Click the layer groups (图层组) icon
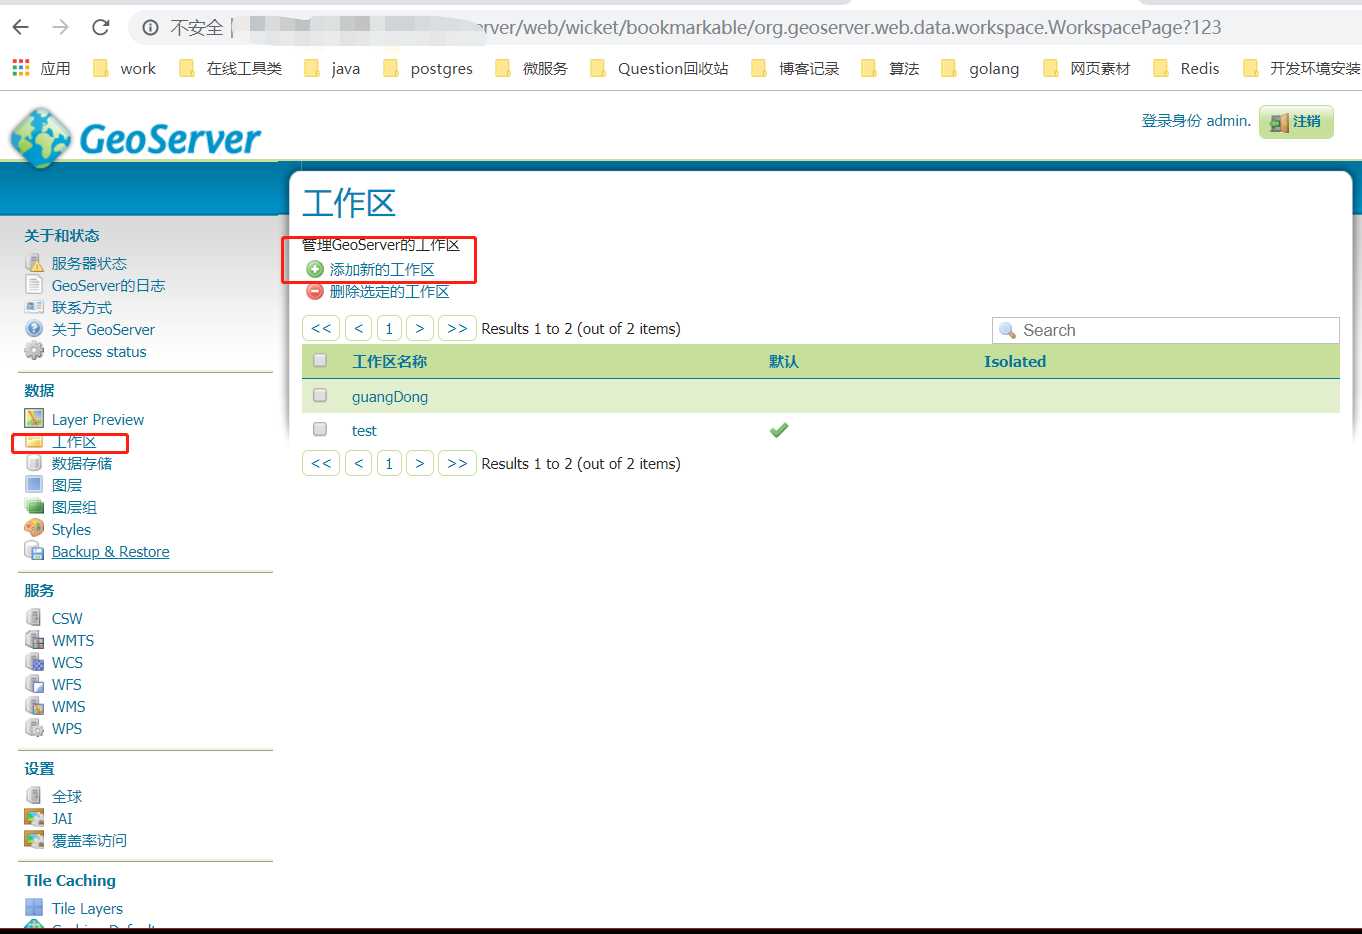This screenshot has width=1362, height=934. [34, 507]
